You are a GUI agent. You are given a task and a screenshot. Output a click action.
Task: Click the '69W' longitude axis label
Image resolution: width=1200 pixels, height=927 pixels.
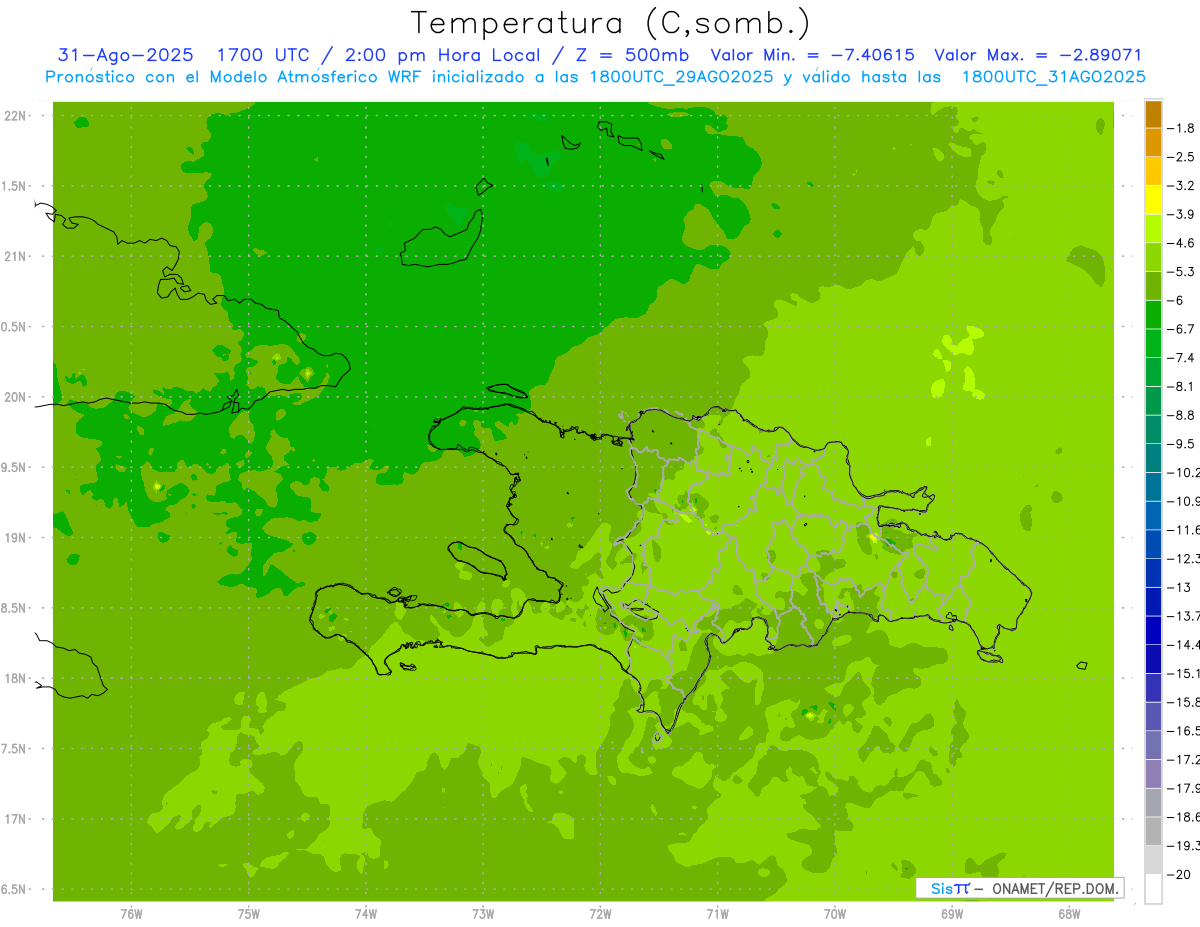tap(951, 914)
